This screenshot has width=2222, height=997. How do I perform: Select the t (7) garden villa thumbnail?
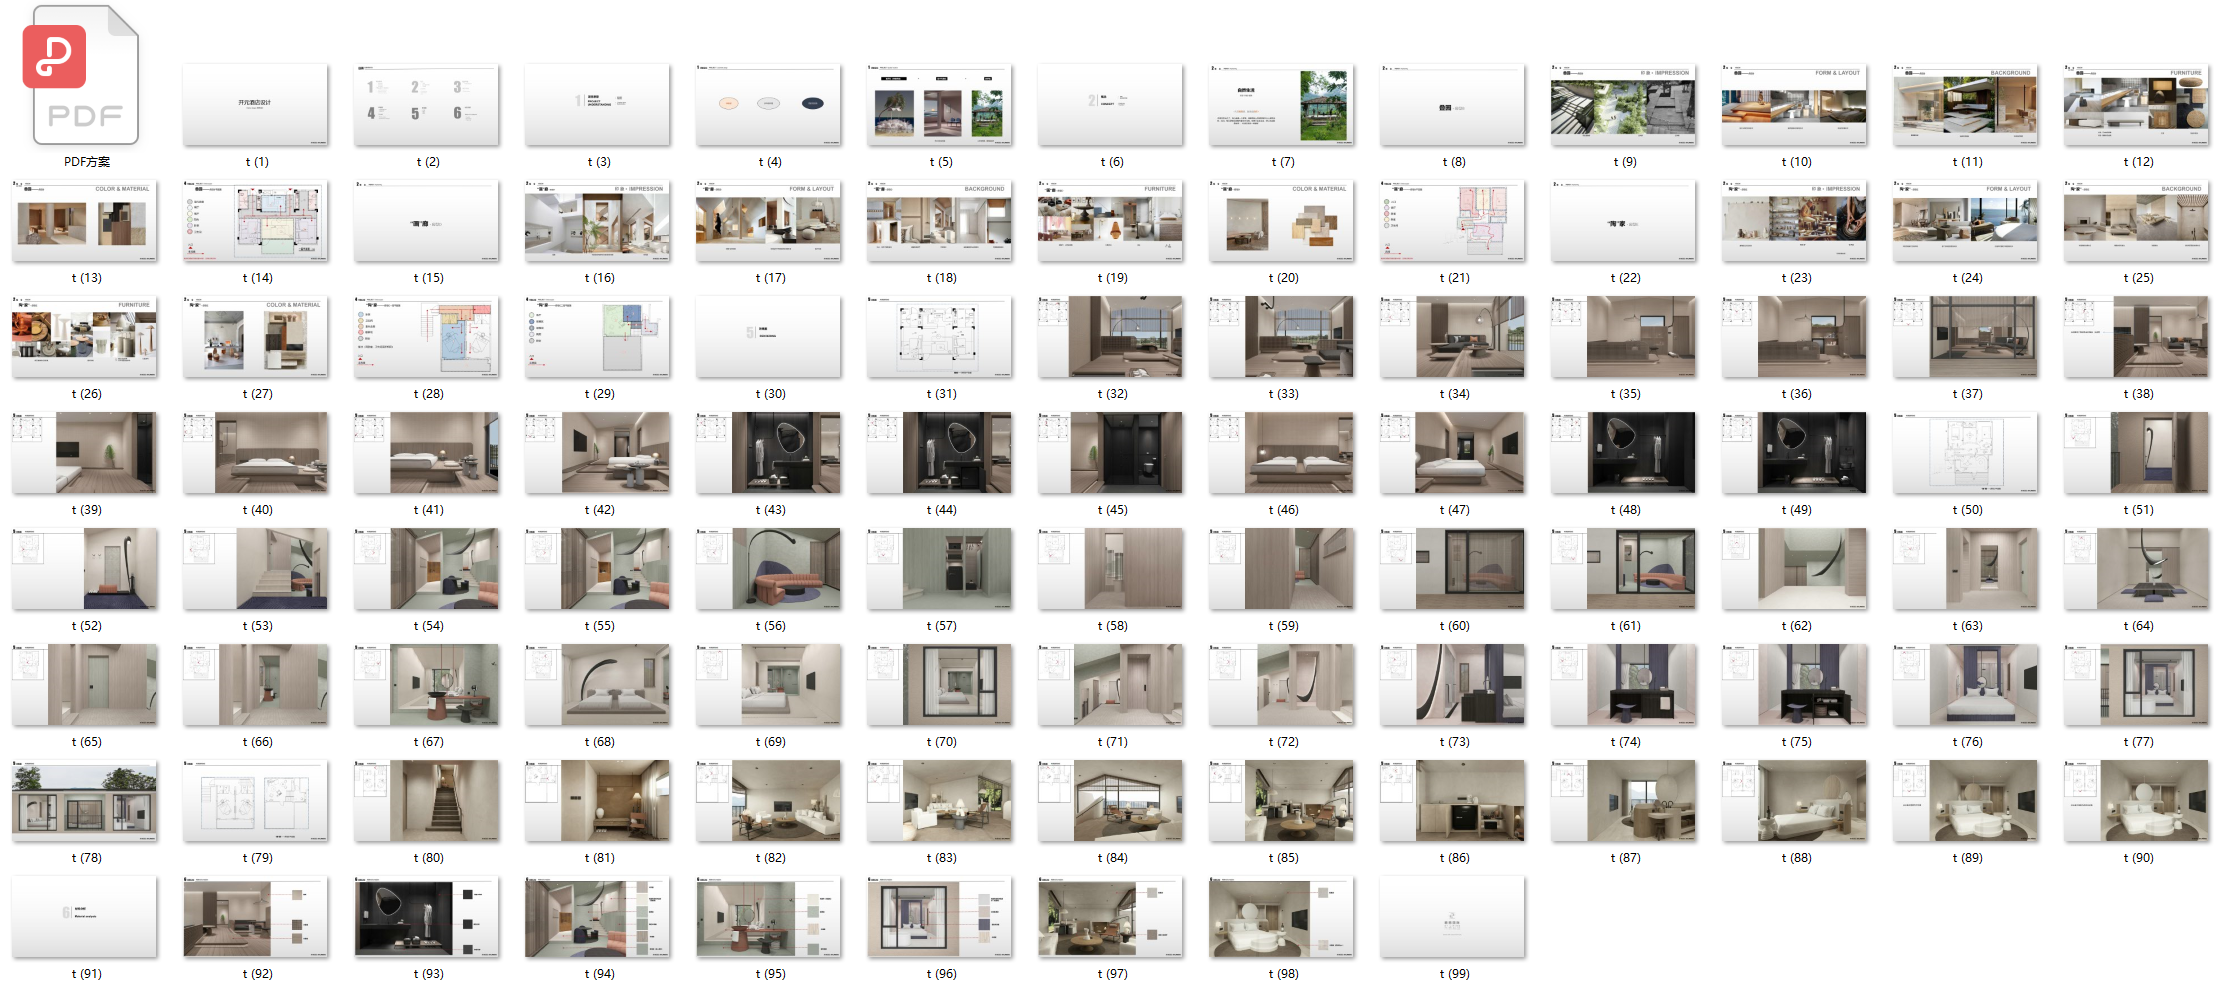pyautogui.click(x=1281, y=105)
